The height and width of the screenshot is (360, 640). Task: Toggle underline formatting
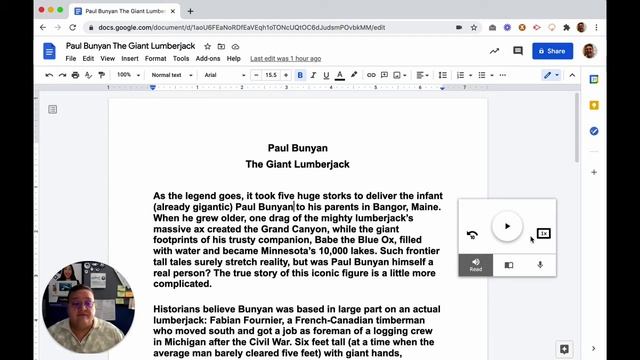pyautogui.click(x=326, y=75)
